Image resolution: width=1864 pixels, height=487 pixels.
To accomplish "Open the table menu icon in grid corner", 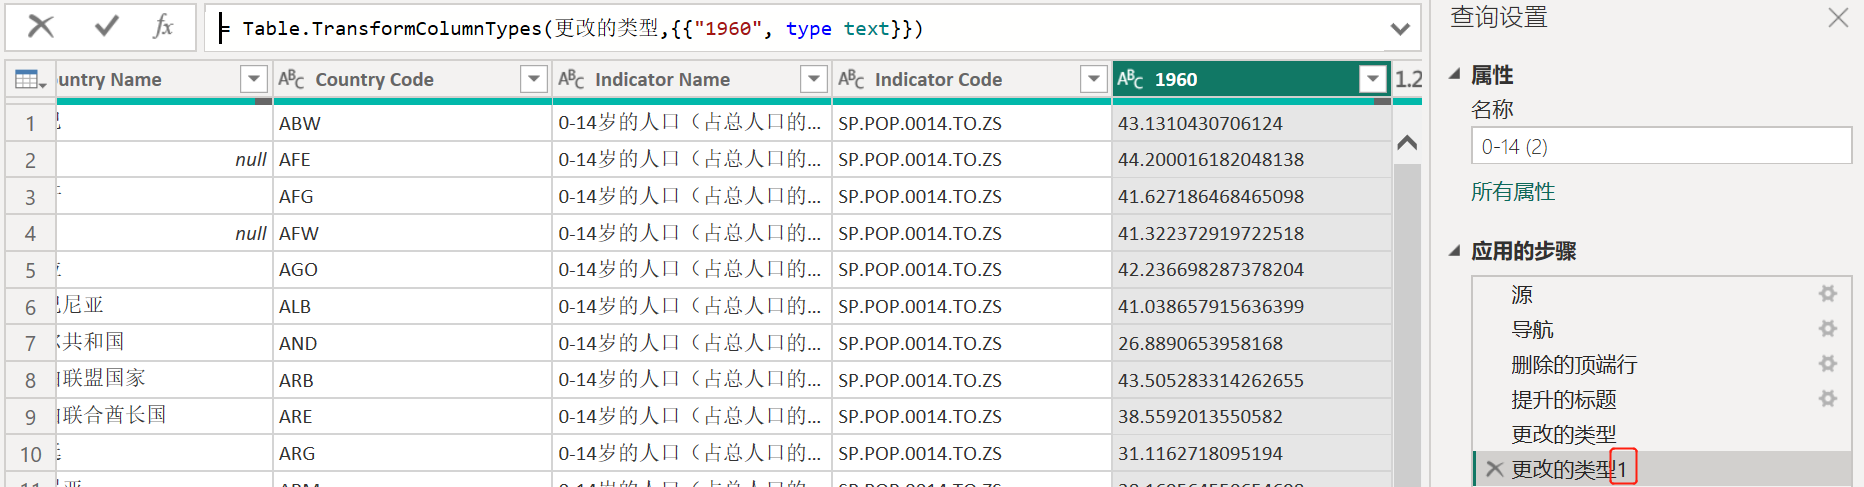I will click(x=30, y=80).
